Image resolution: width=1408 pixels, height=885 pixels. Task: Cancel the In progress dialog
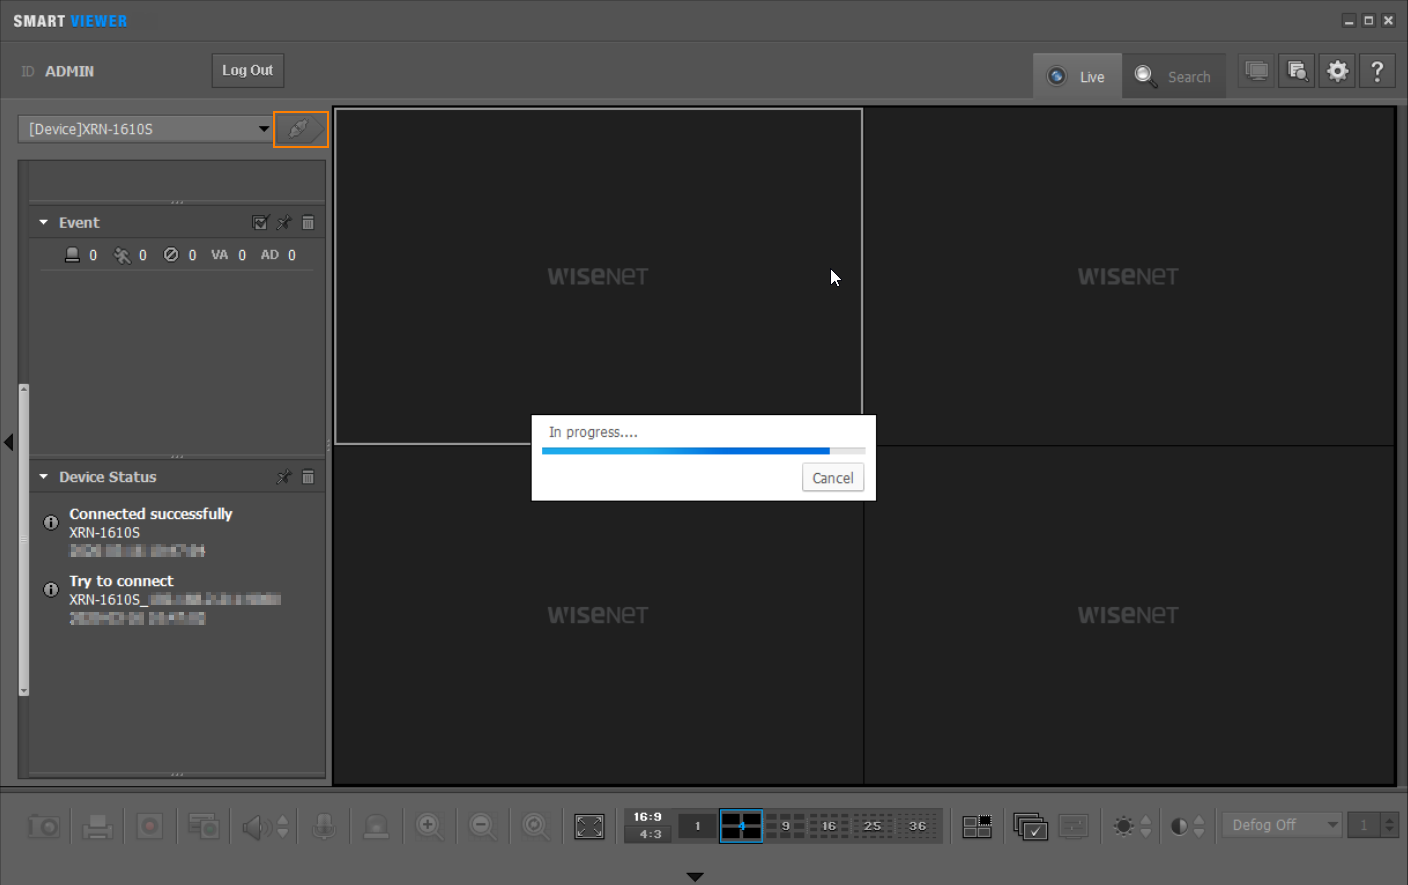click(833, 478)
